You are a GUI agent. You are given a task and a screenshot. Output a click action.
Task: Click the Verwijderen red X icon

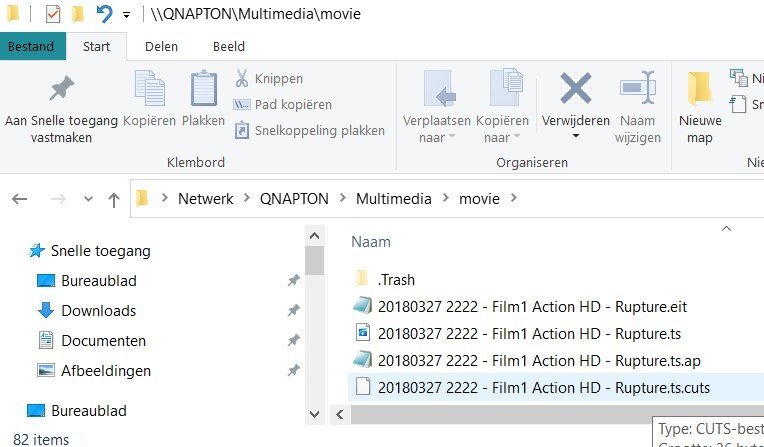pyautogui.click(x=575, y=89)
